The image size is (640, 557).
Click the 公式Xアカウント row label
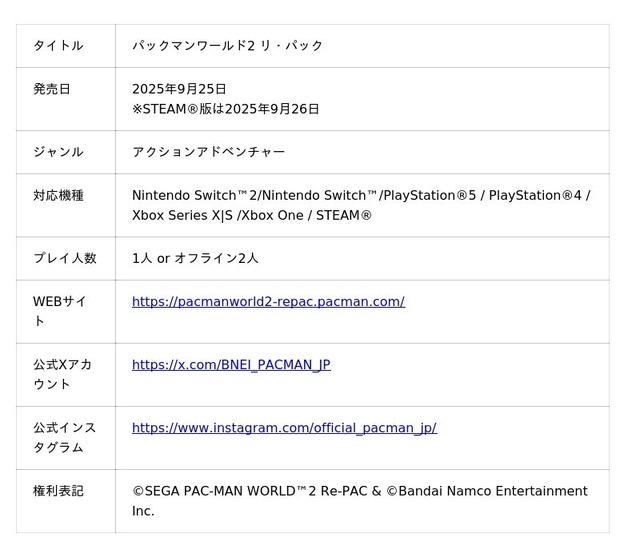click(x=62, y=374)
